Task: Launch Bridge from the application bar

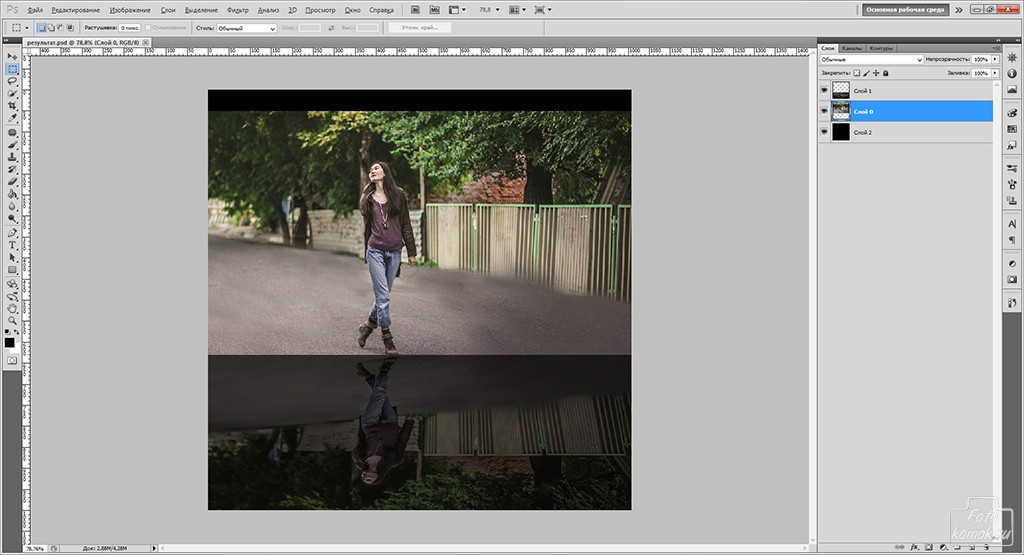Action: (x=415, y=10)
